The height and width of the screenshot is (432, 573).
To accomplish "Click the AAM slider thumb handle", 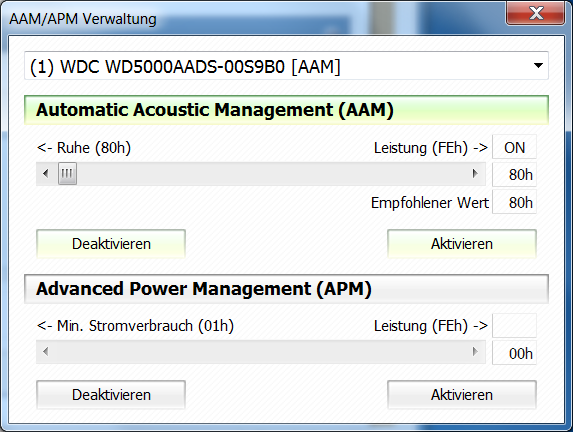I will (67, 174).
